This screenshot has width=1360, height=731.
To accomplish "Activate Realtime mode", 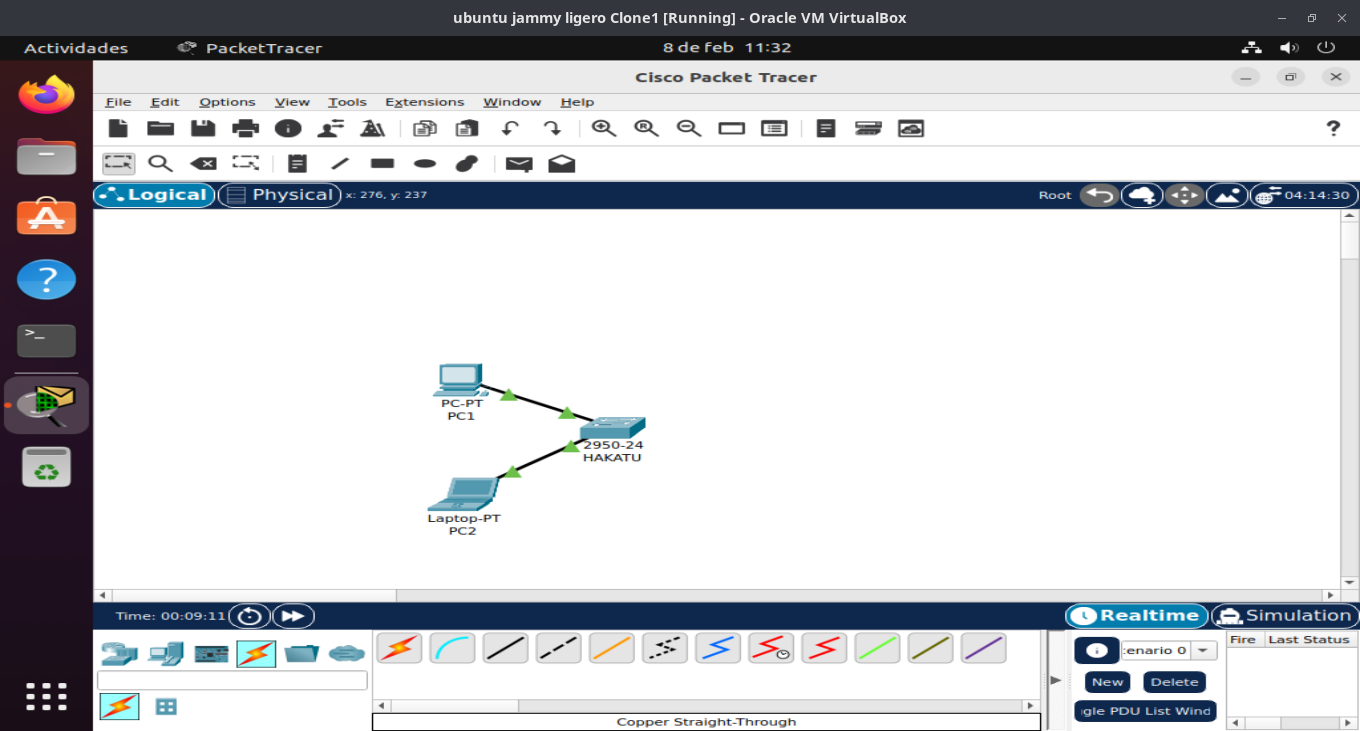I will click(x=1136, y=616).
